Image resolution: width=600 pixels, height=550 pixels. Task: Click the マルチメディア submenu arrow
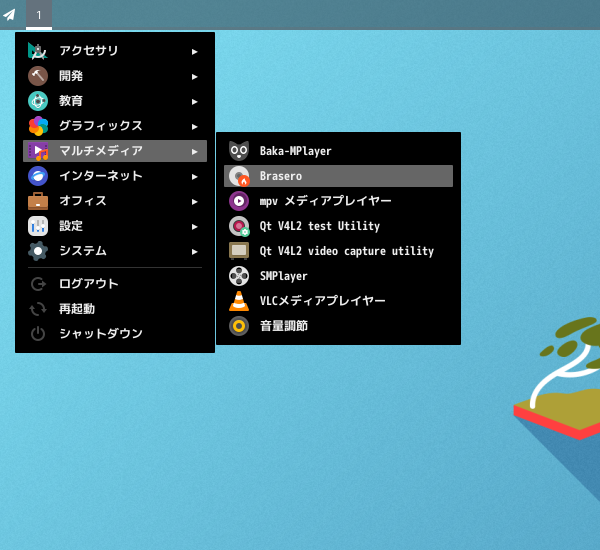click(194, 152)
